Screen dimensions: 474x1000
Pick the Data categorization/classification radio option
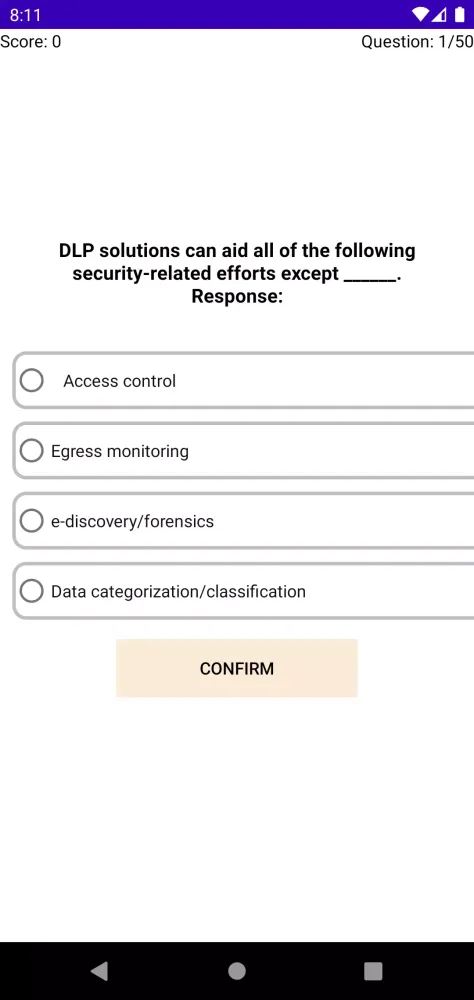pyautogui.click(x=31, y=591)
